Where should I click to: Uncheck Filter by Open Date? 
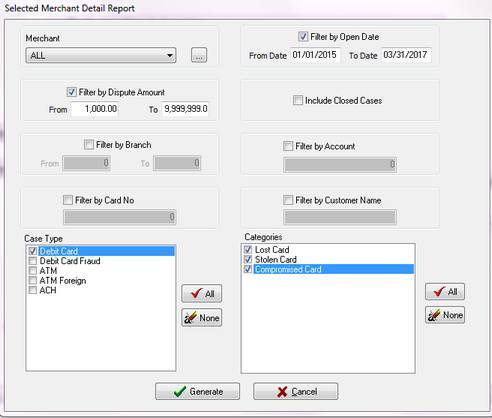[303, 36]
